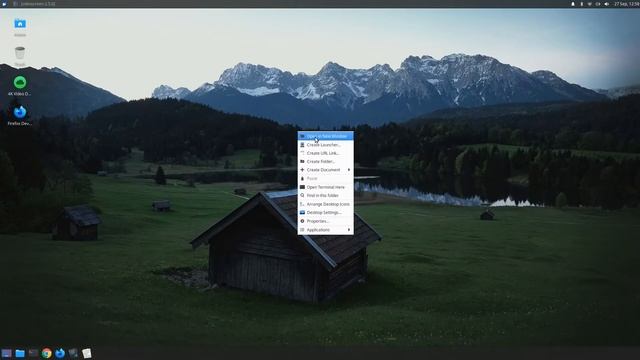Open the text document icon in the dock
Screen dimensions: 640x360
click(87, 353)
